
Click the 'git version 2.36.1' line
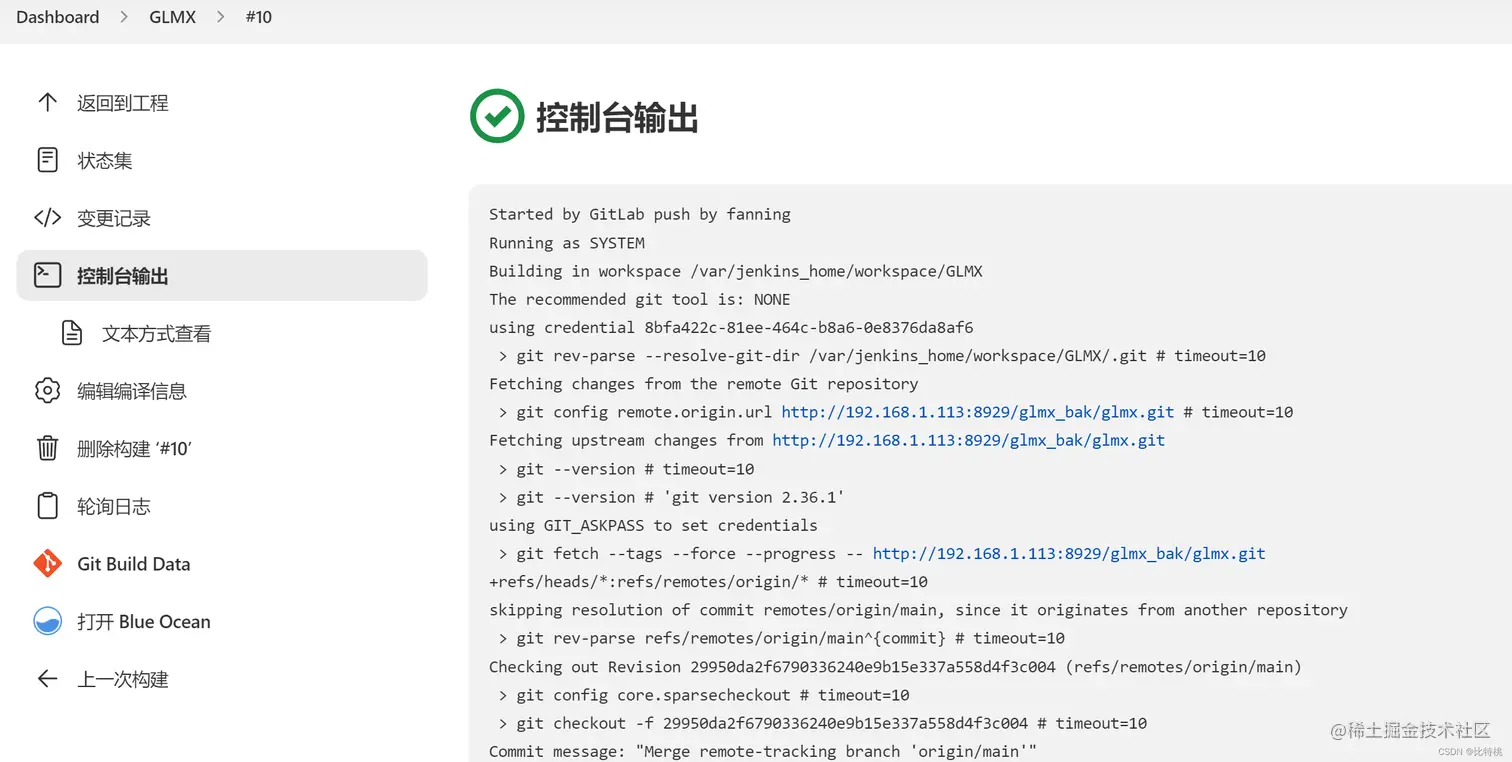pyautogui.click(x=672, y=497)
